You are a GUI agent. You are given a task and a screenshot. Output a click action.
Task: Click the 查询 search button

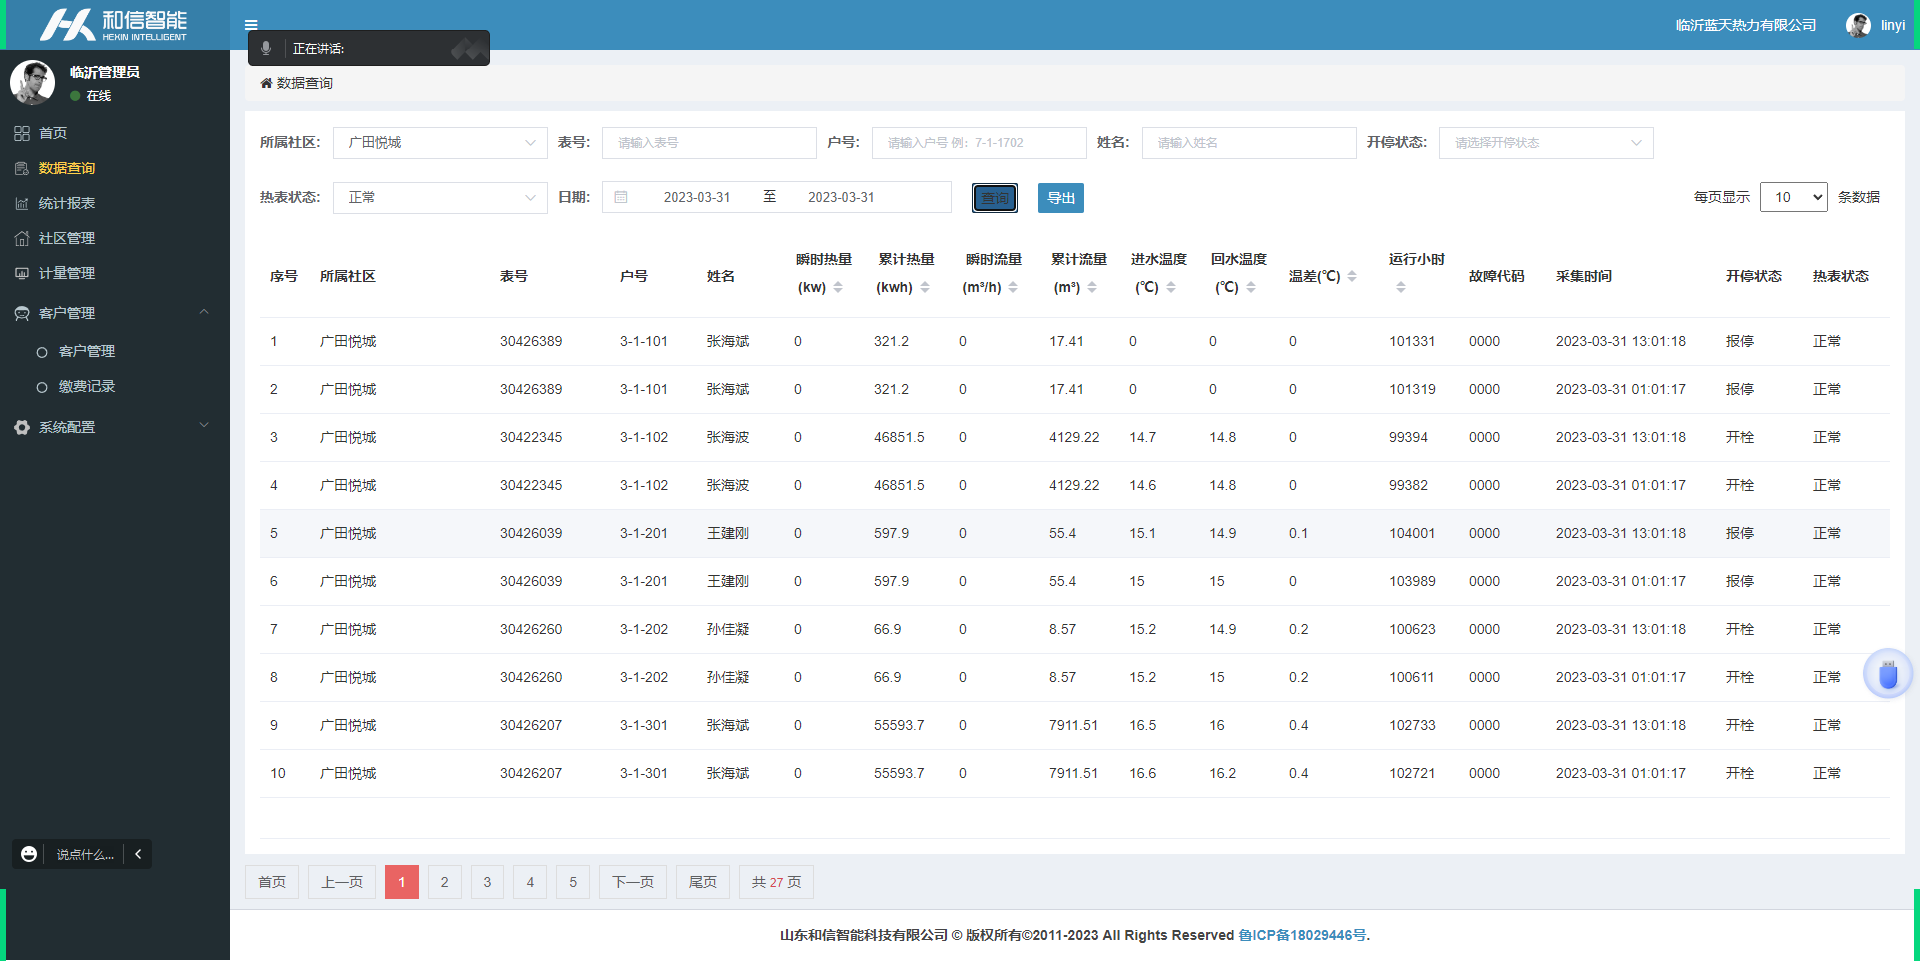pyautogui.click(x=995, y=198)
